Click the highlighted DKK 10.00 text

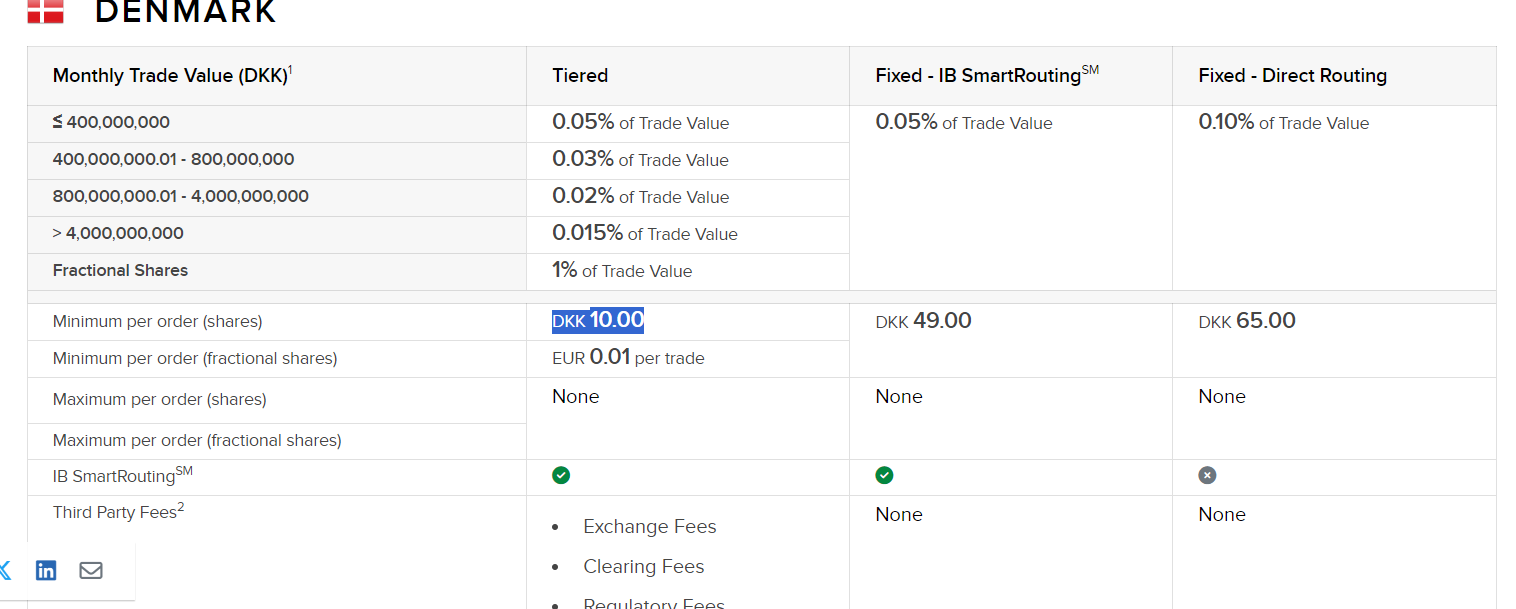pos(598,321)
